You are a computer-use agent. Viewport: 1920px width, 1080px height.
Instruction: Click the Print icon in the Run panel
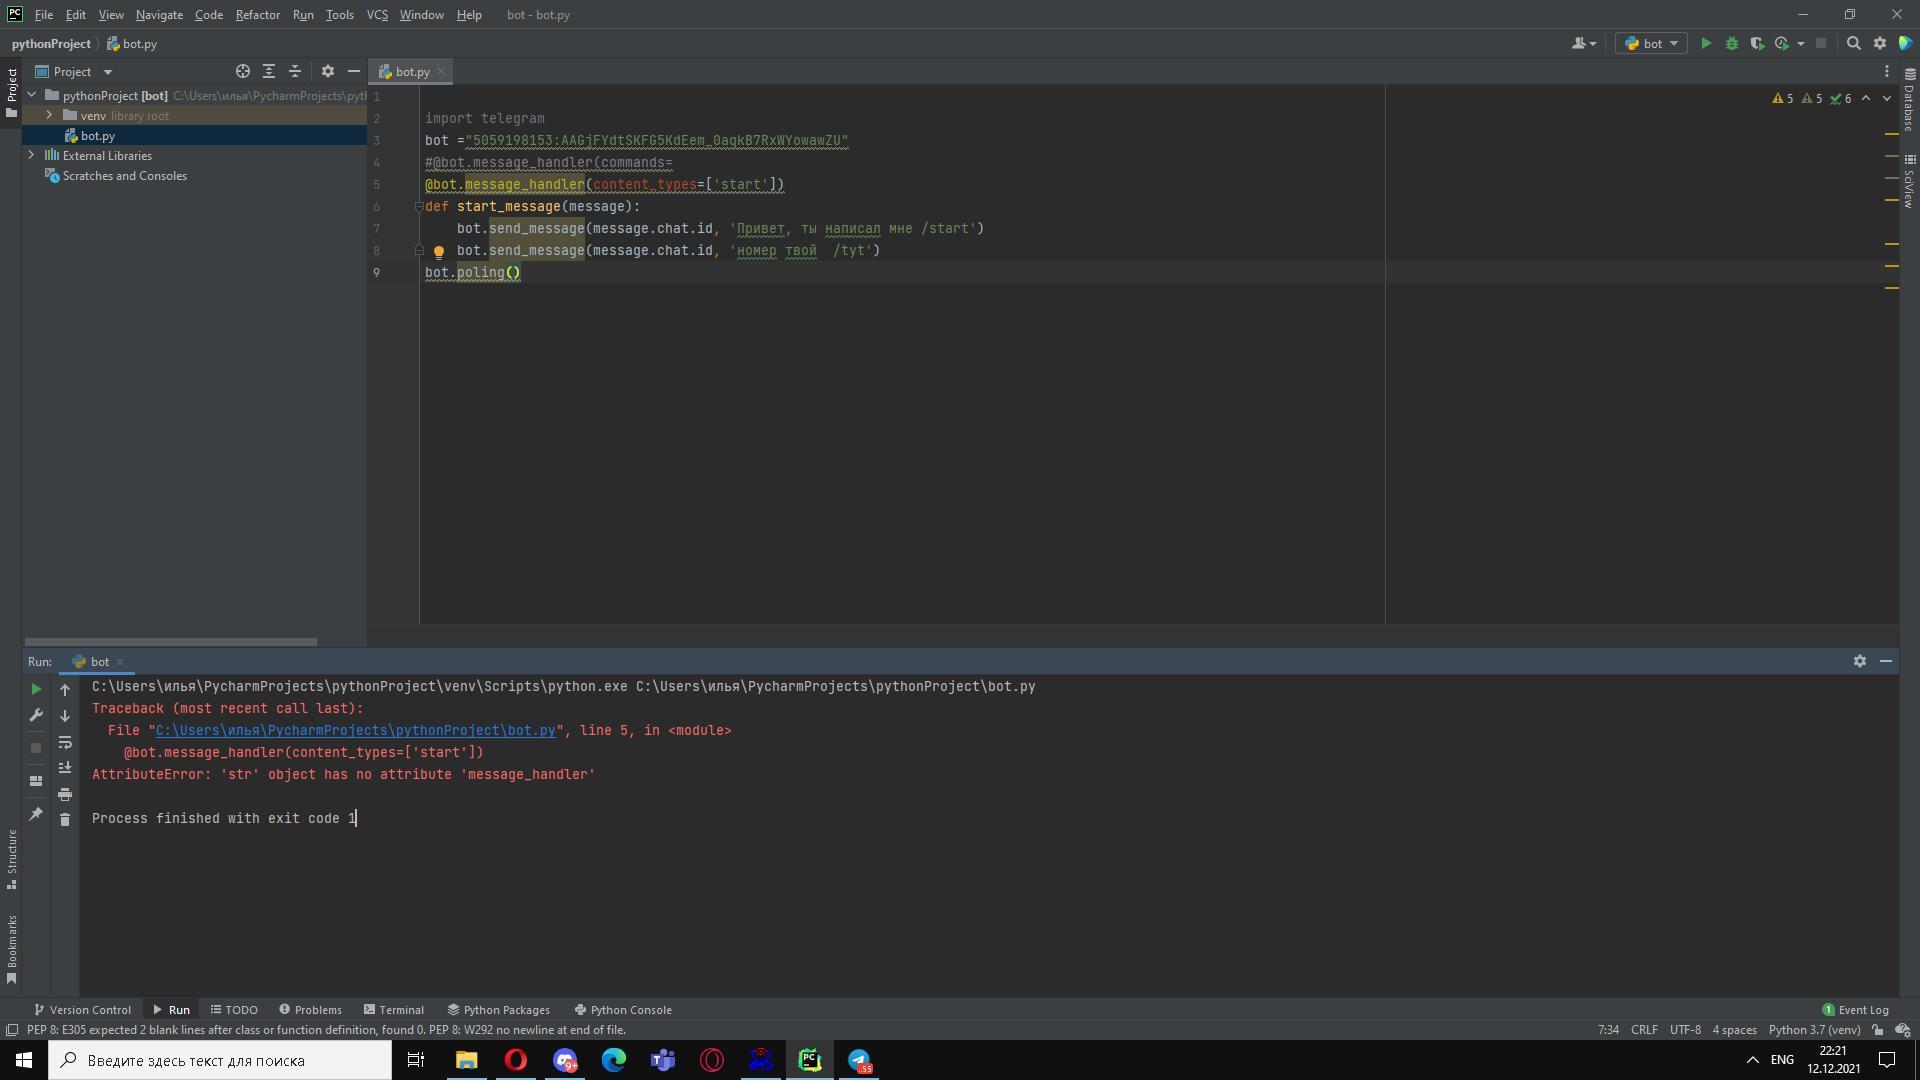pyautogui.click(x=65, y=794)
